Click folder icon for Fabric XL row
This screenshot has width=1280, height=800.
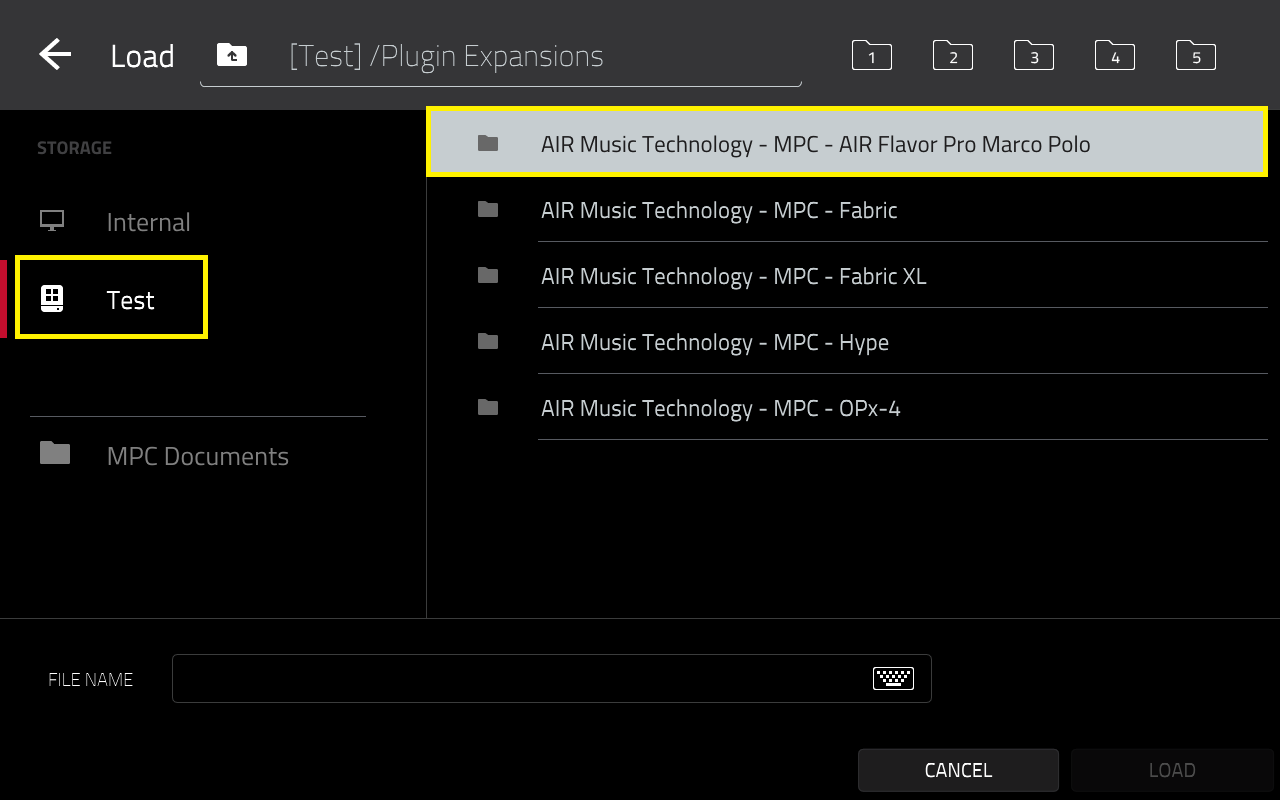tap(488, 275)
